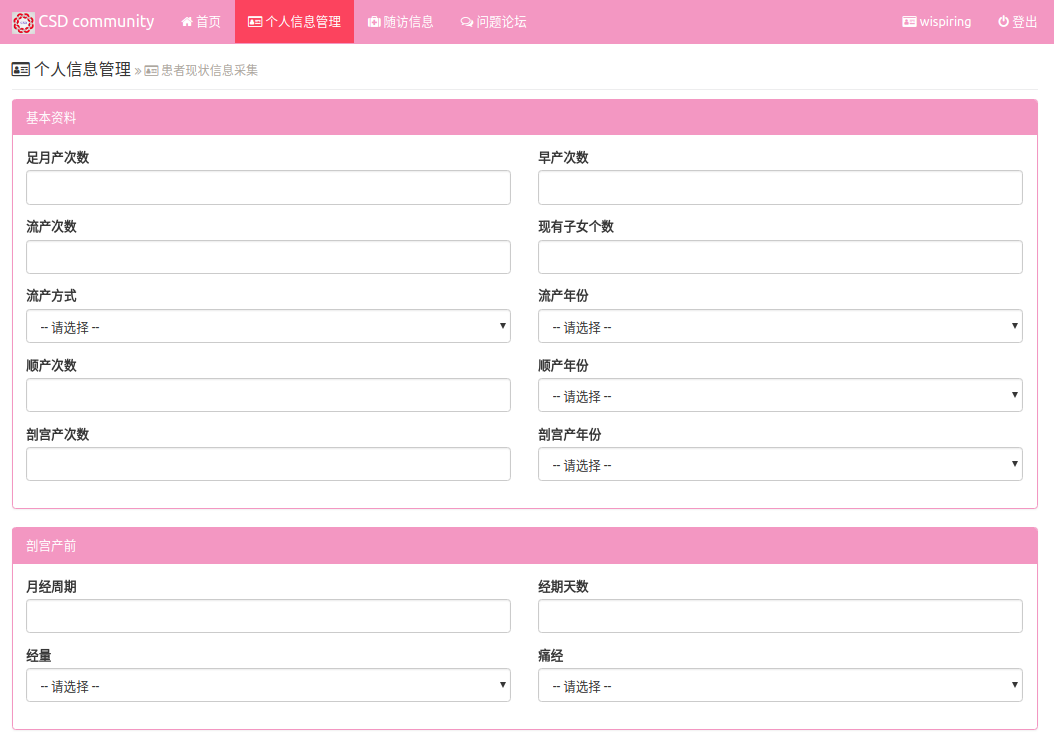Click the wispiring user profile link
The height and width of the screenshot is (741, 1054).
tap(936, 22)
